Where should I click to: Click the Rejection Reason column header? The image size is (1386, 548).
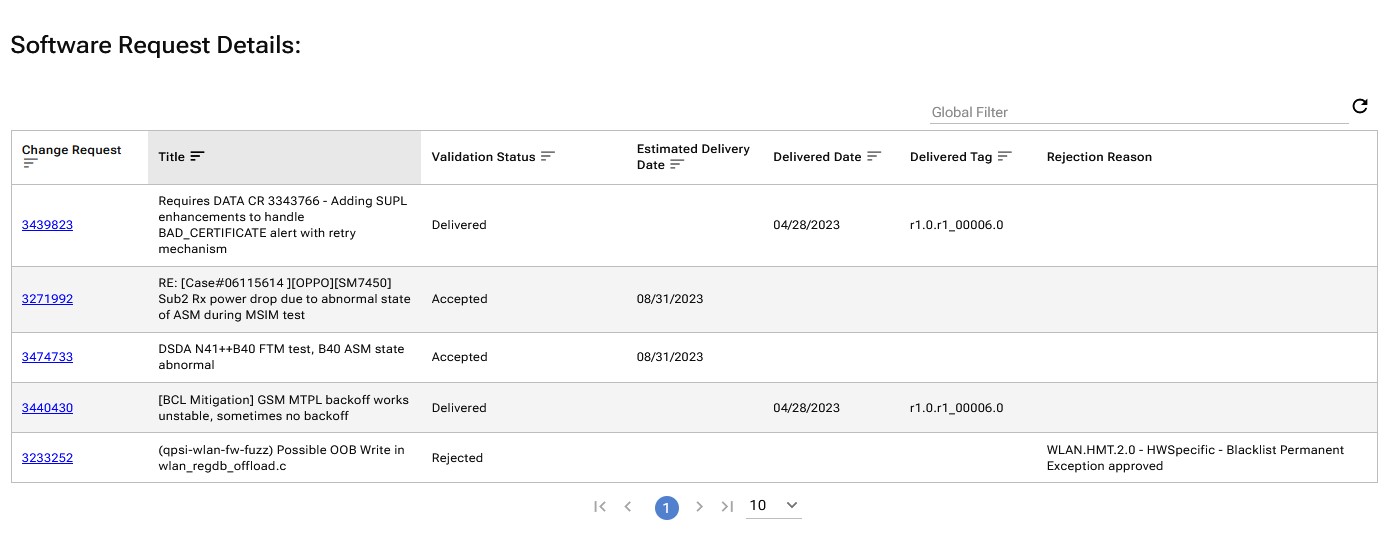click(1099, 157)
